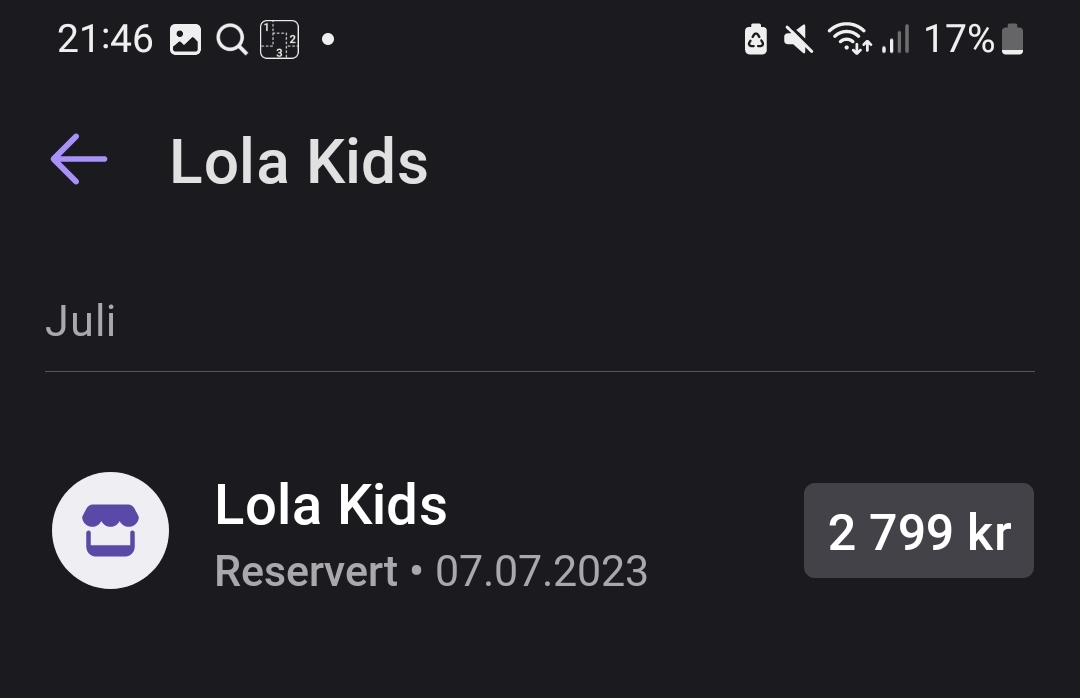The width and height of the screenshot is (1080, 698).
Task: Tap the image notification icon in status bar
Action: click(x=185, y=39)
